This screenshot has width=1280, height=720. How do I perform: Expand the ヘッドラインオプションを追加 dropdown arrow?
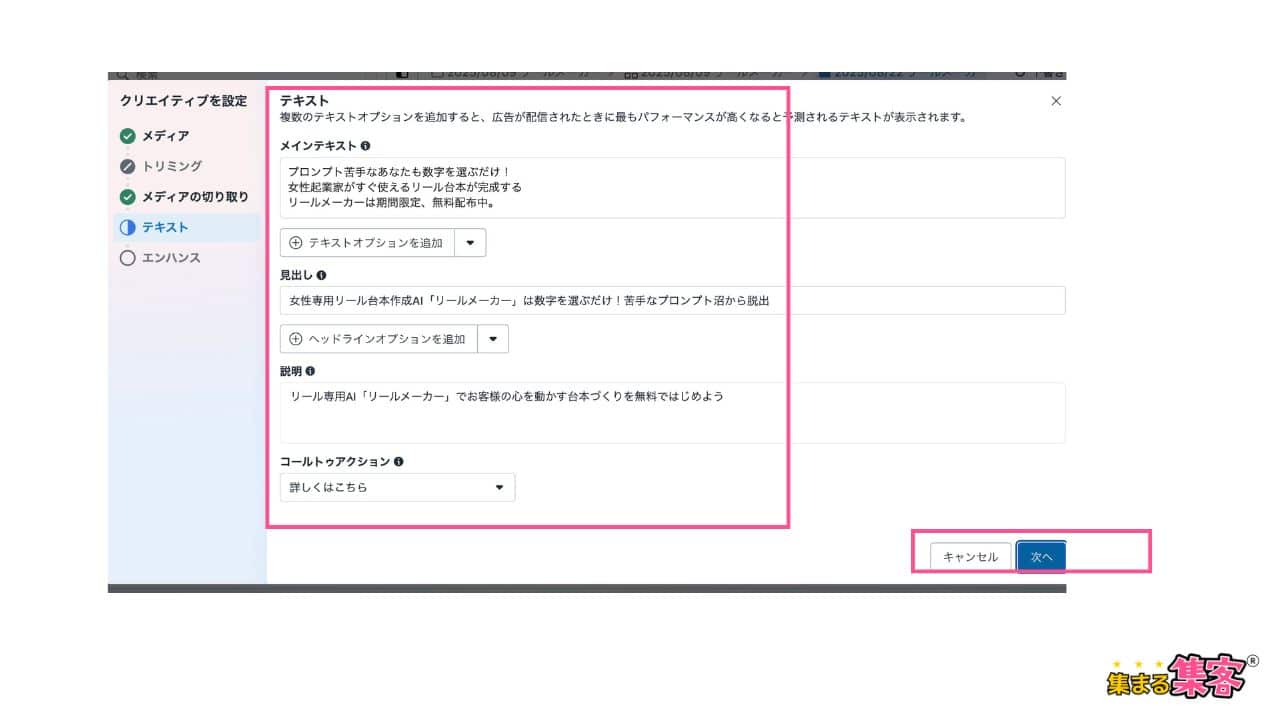point(493,339)
